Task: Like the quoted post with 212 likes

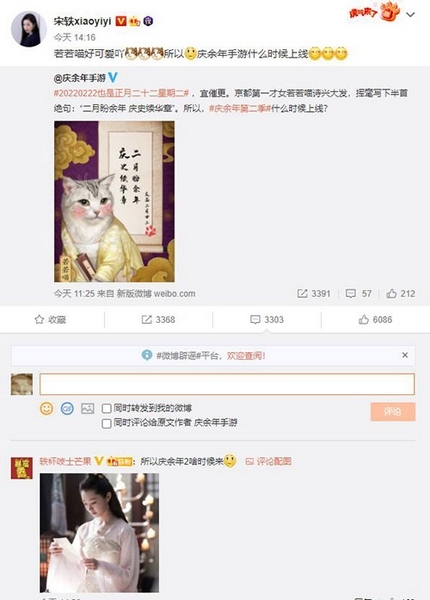Action: [x=401, y=293]
